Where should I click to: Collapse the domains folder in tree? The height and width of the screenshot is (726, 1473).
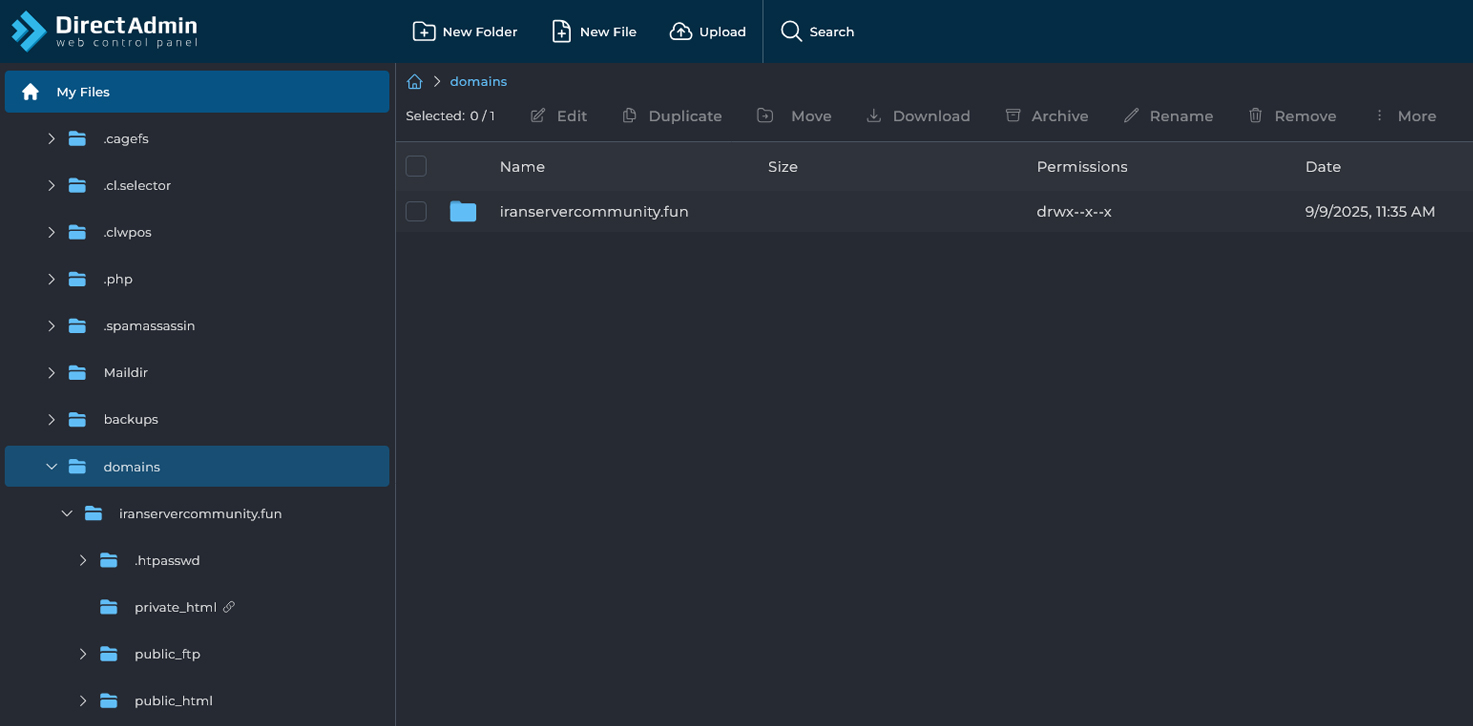click(52, 467)
